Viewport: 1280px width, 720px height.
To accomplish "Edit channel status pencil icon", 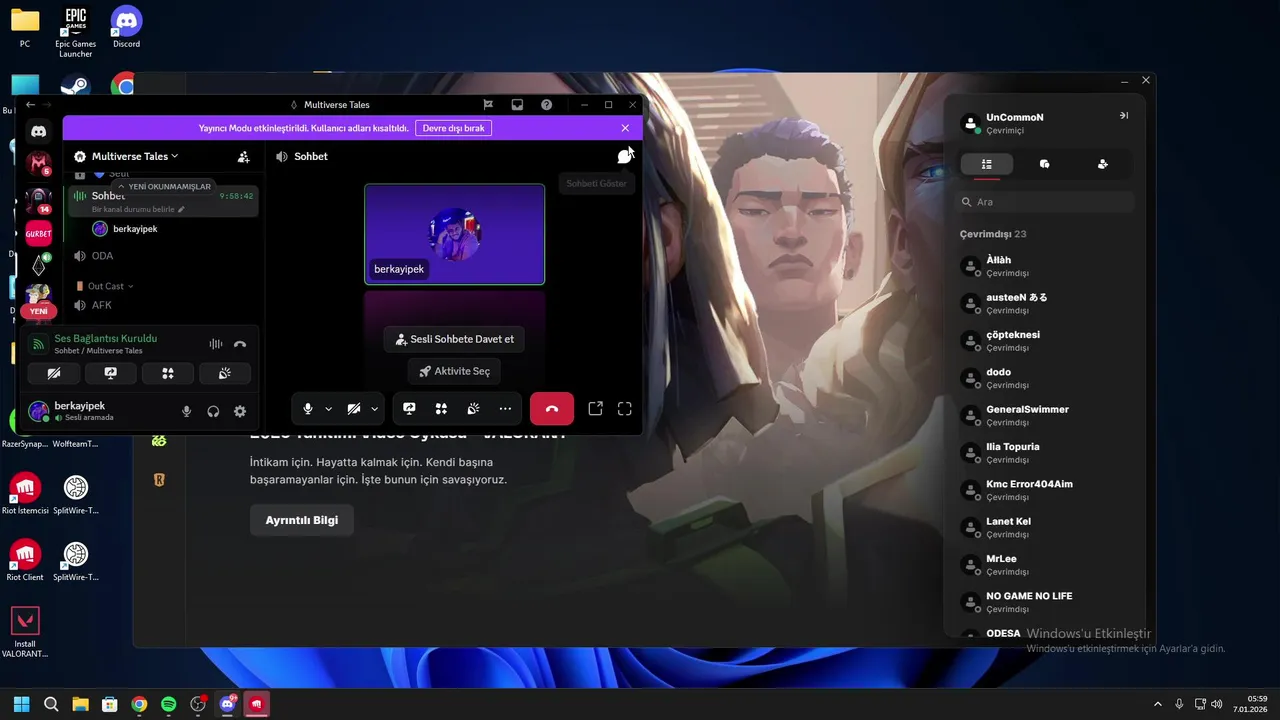I will 181,210.
